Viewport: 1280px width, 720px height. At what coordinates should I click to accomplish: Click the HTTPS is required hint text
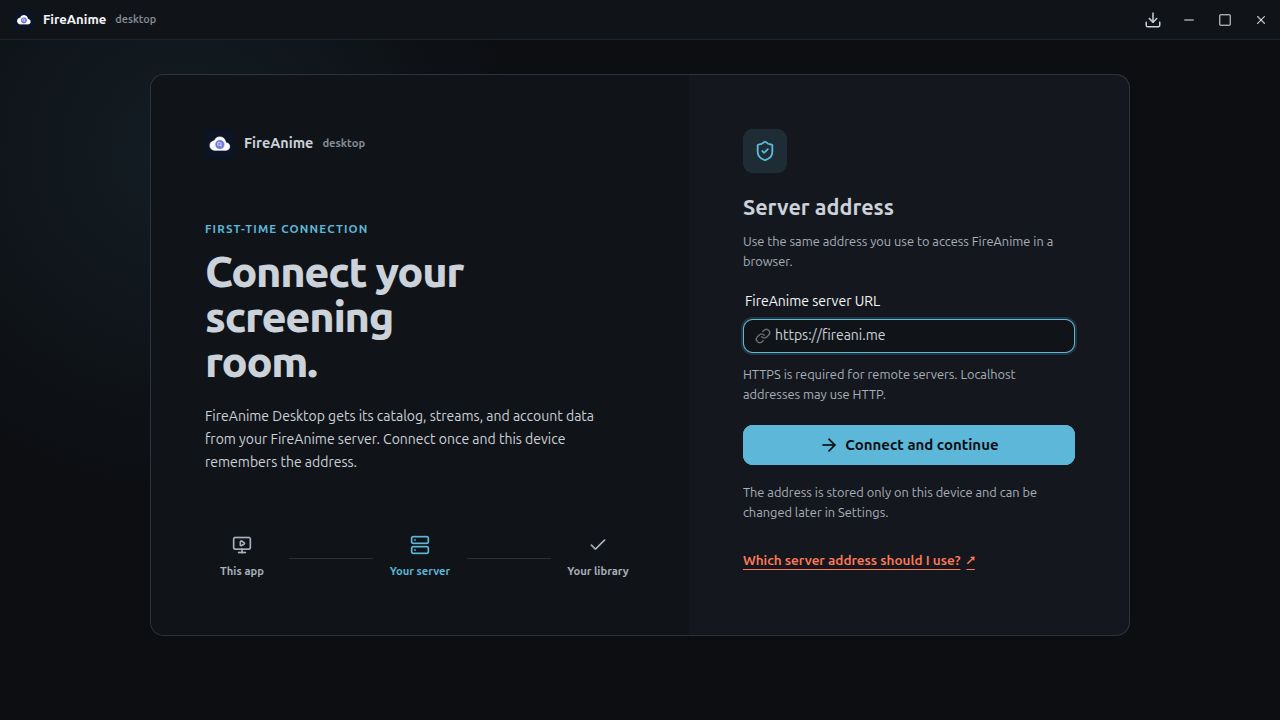pyautogui.click(x=879, y=384)
